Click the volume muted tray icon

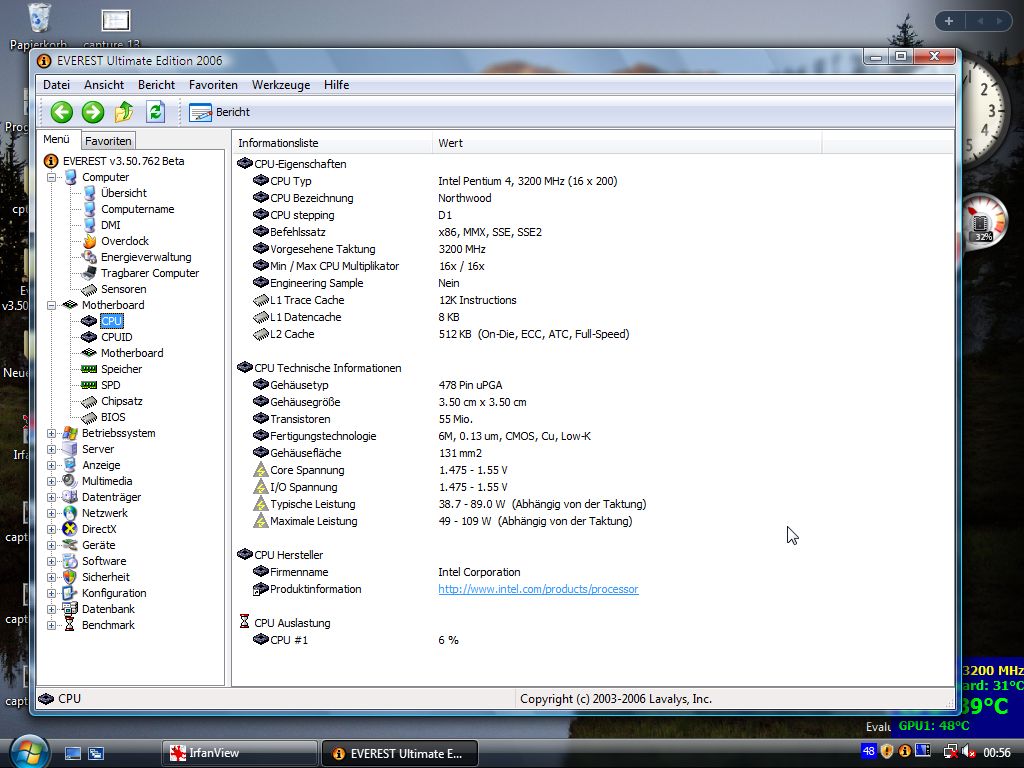[x=969, y=752]
